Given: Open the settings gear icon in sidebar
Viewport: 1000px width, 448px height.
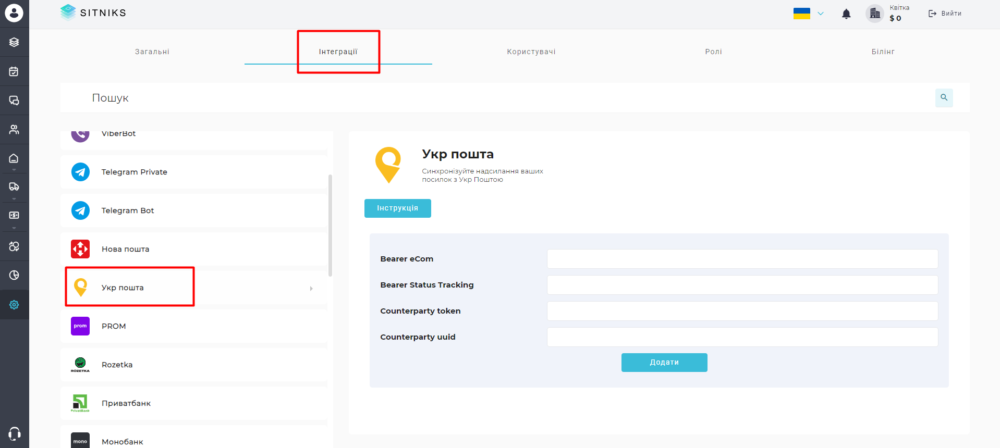Looking at the screenshot, I should pyautogui.click(x=14, y=305).
